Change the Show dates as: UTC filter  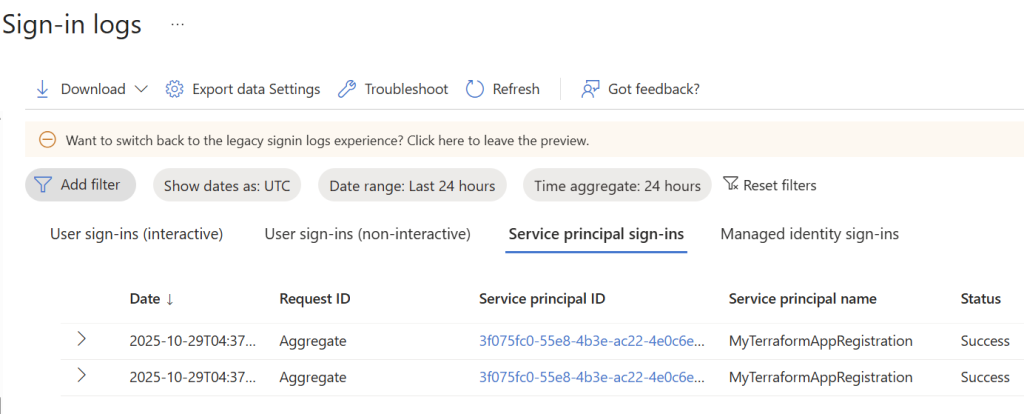click(x=226, y=185)
